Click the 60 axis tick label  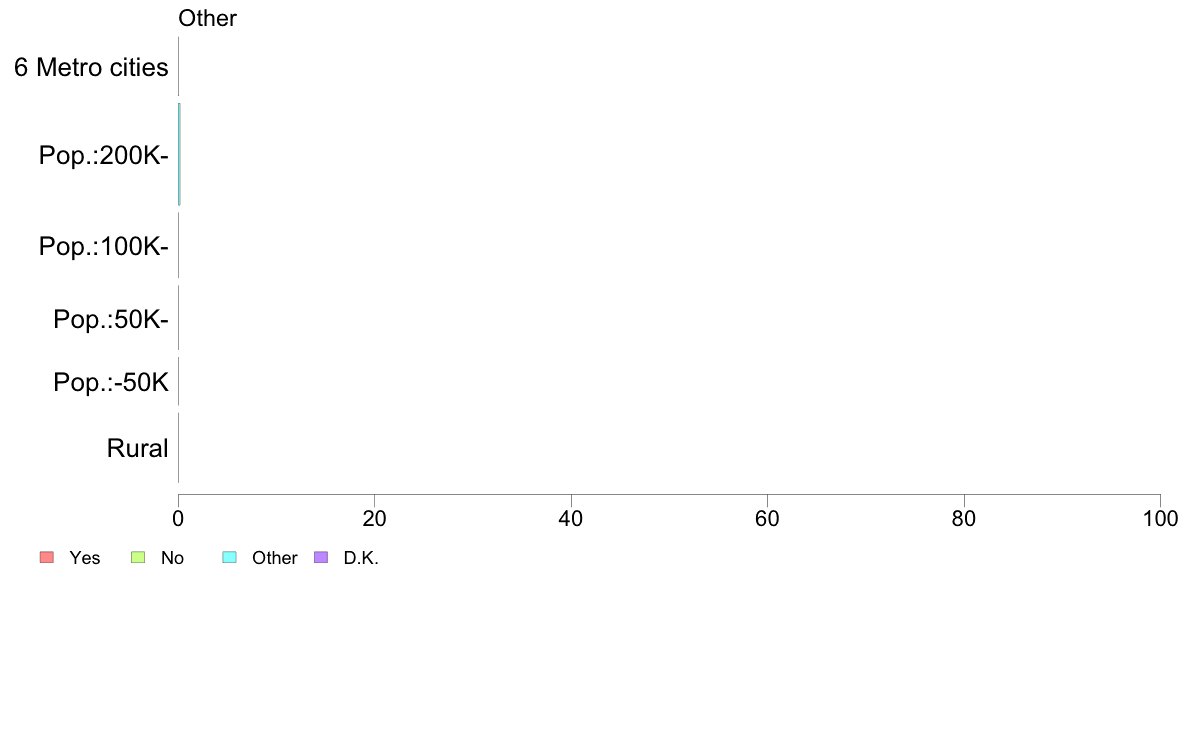(767, 518)
